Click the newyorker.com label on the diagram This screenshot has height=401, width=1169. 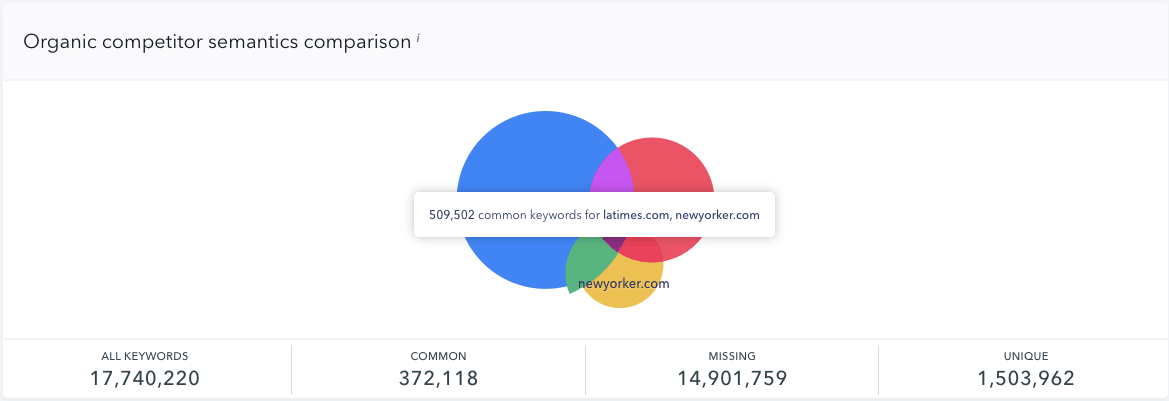coord(623,284)
